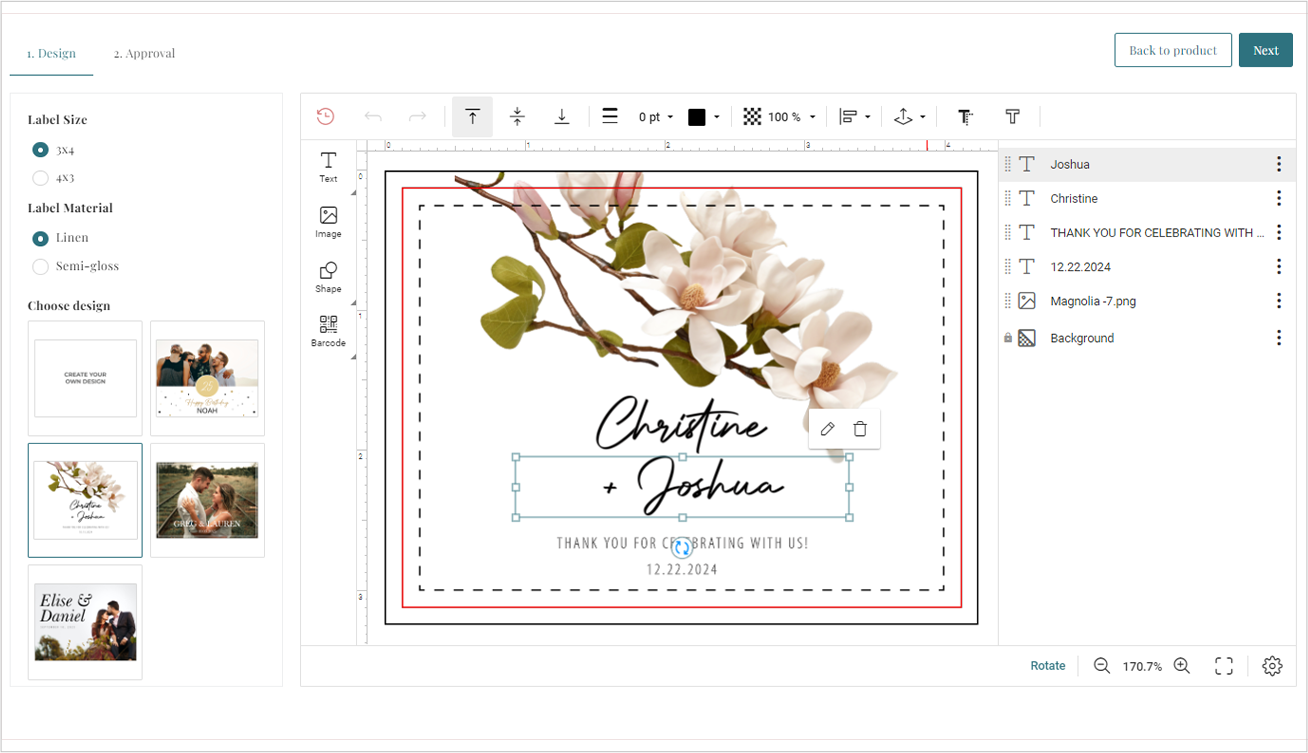Click the plain T text style icon
The width and height of the screenshot is (1308, 753).
tap(1012, 117)
